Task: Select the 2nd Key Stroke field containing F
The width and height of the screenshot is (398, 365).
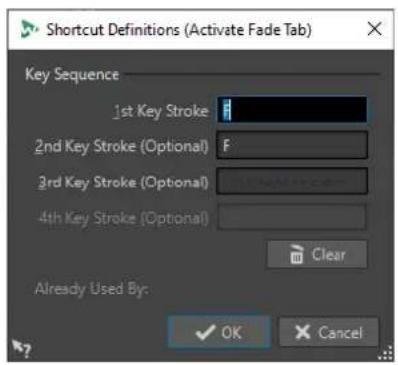Action: click(292, 145)
